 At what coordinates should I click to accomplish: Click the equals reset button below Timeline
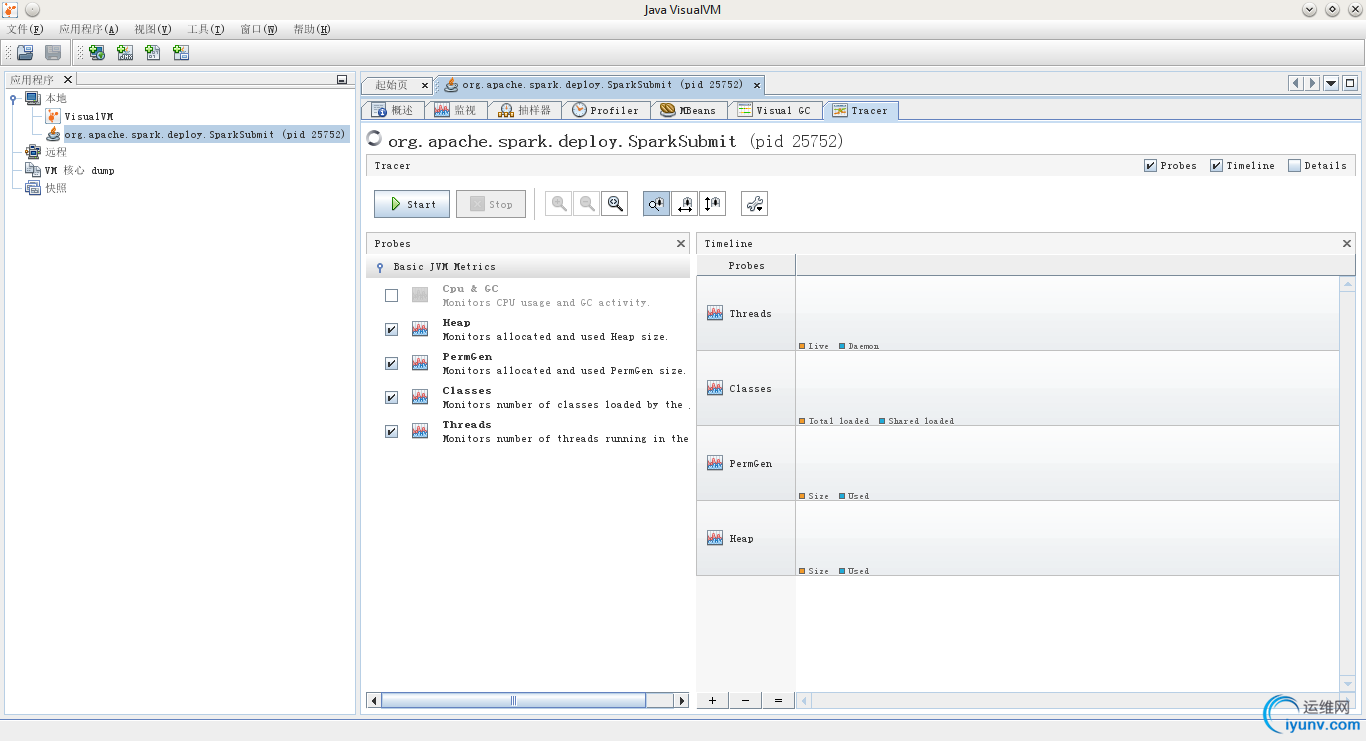pyautogui.click(x=778, y=701)
